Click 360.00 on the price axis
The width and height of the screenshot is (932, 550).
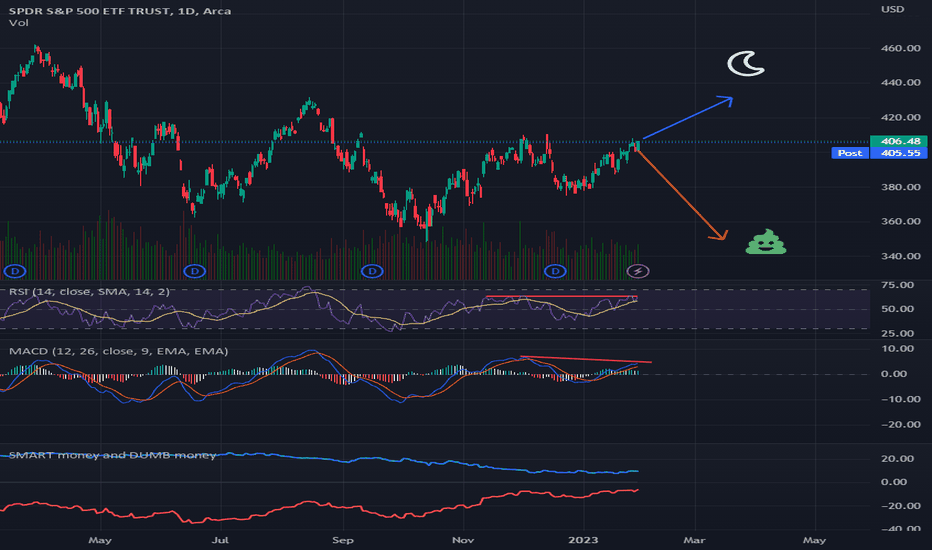pyautogui.click(x=900, y=221)
